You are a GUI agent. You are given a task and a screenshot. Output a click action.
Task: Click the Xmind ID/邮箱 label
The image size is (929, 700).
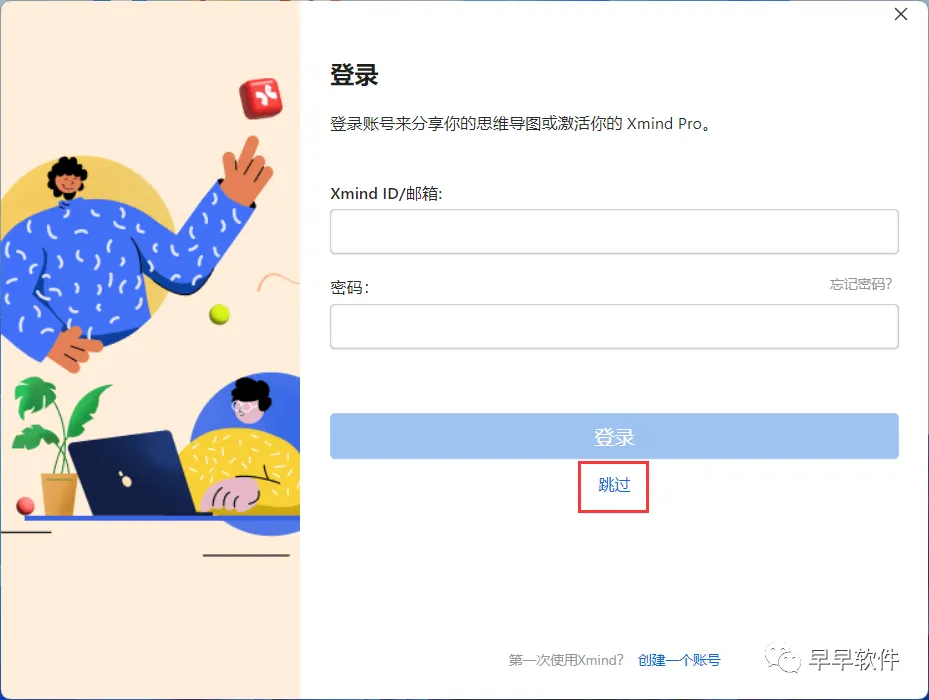pyautogui.click(x=386, y=194)
